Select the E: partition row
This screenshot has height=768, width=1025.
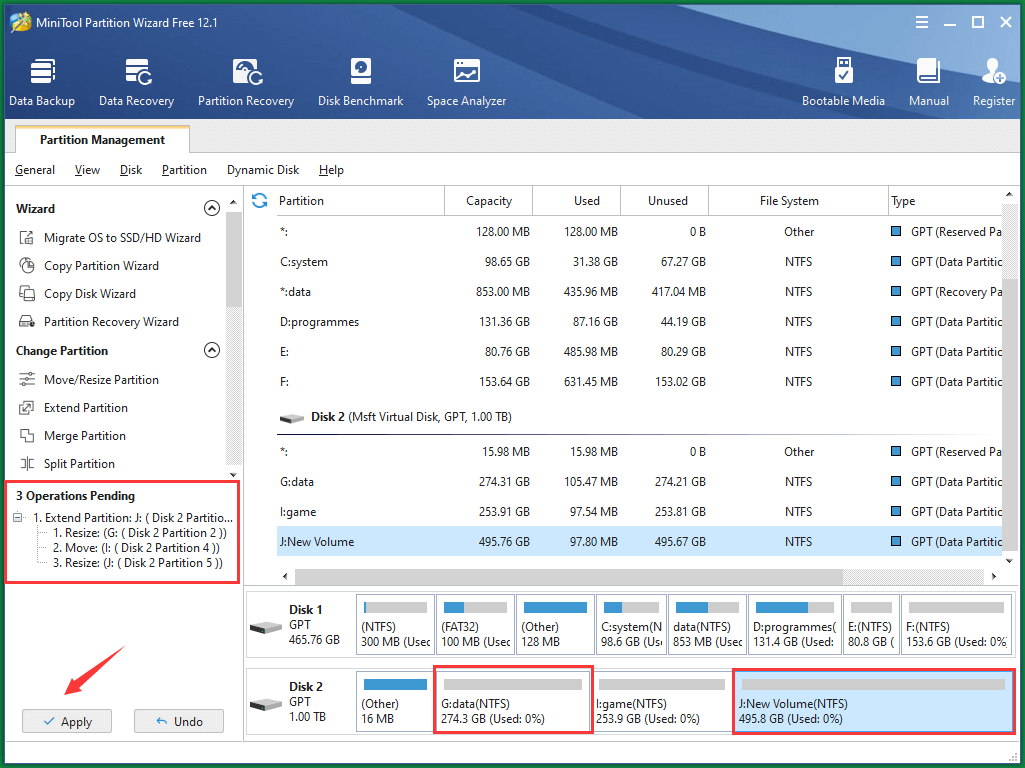[x=639, y=352]
